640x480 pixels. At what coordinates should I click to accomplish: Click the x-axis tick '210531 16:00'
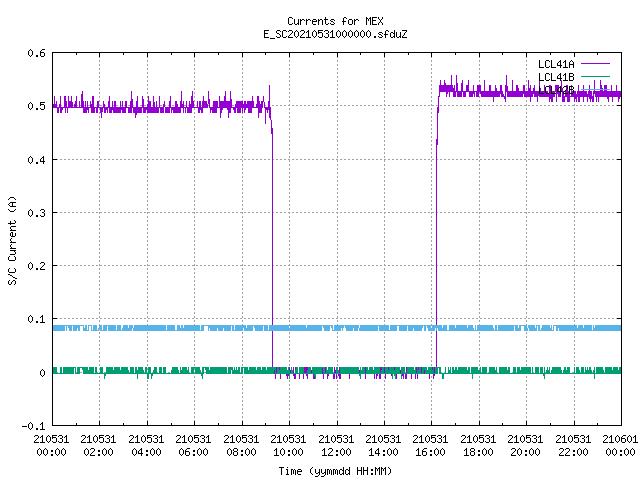[430, 446]
